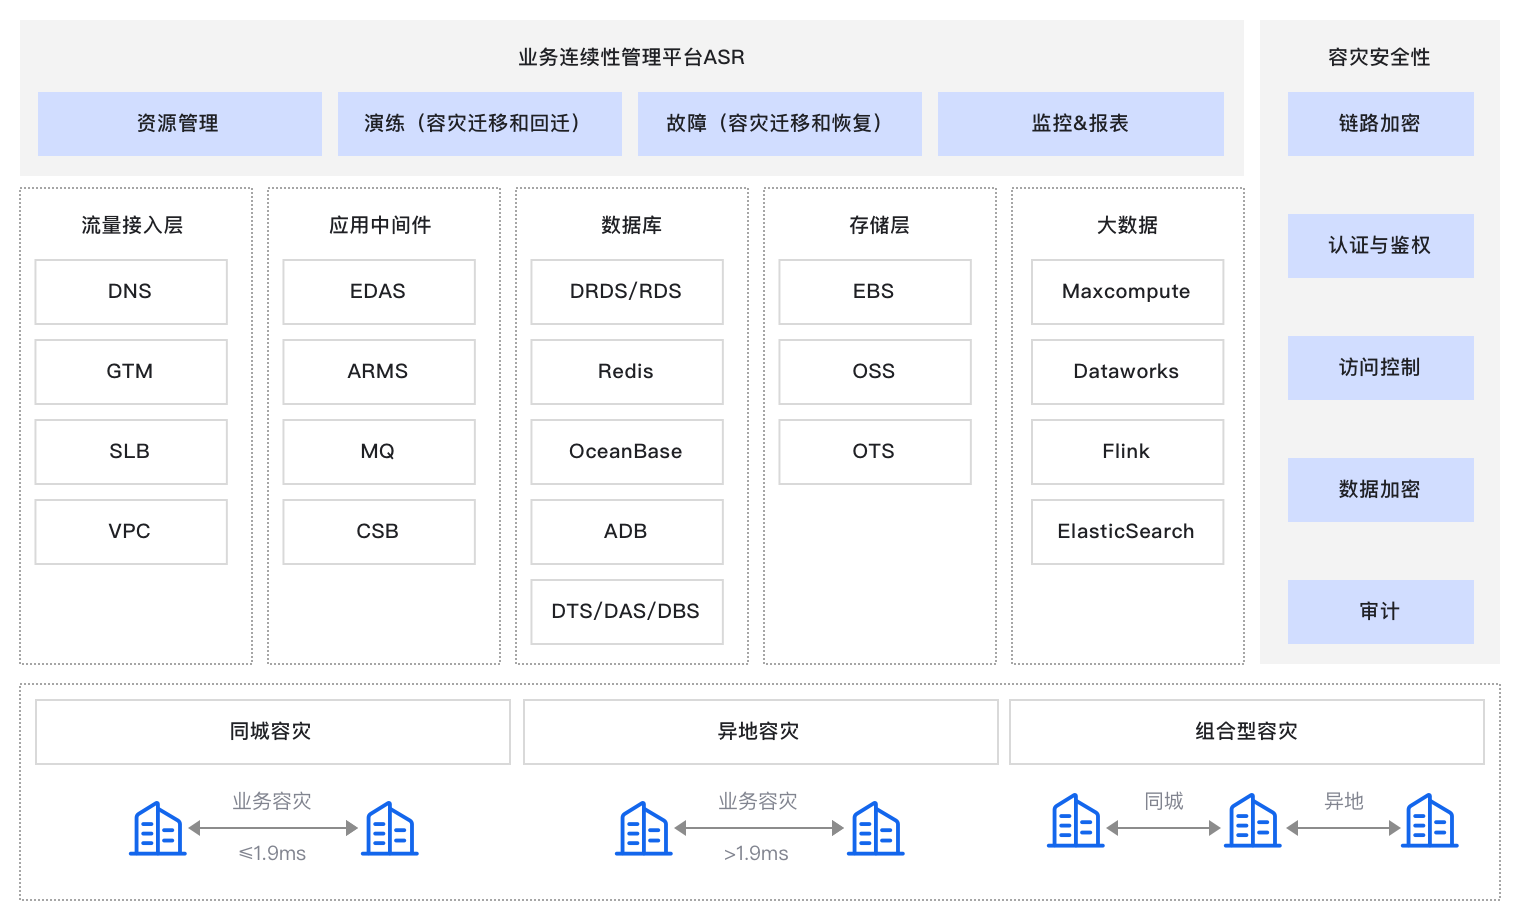Select the 异地容灾 box

pos(761,732)
